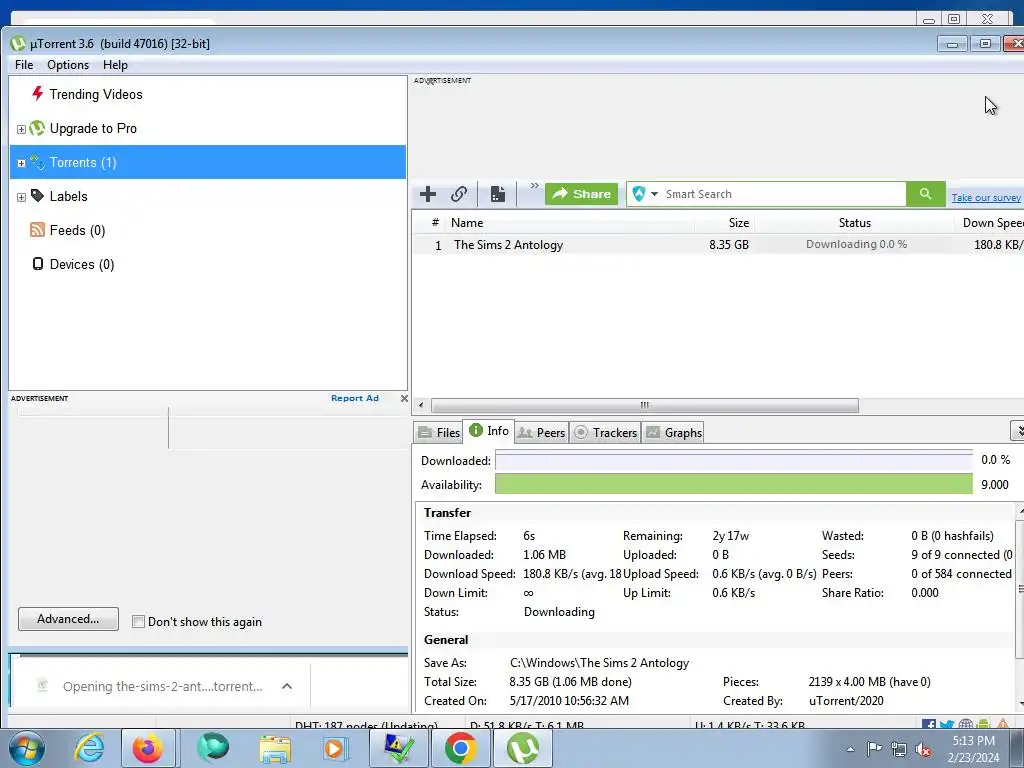This screenshot has width=1024, height=768.
Task: Click the Feeds RSS icon
Action: click(x=37, y=229)
